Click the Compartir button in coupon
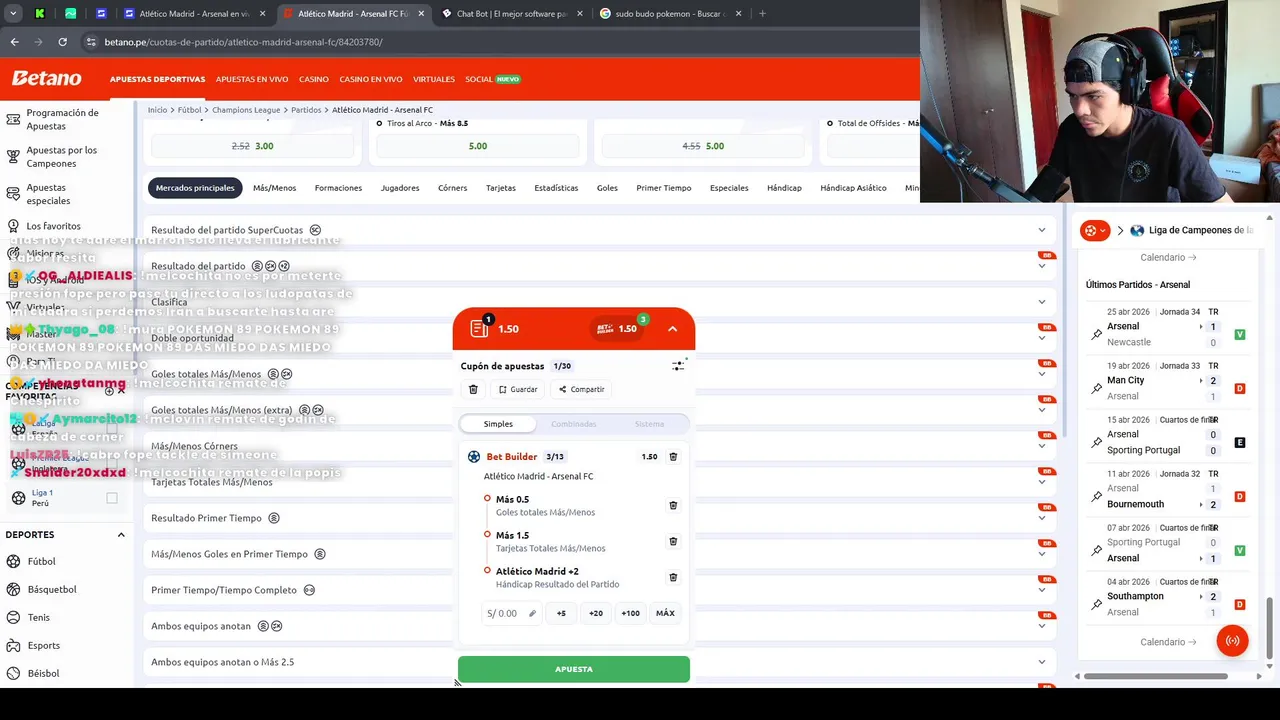This screenshot has width=1280, height=720. pyautogui.click(x=581, y=389)
